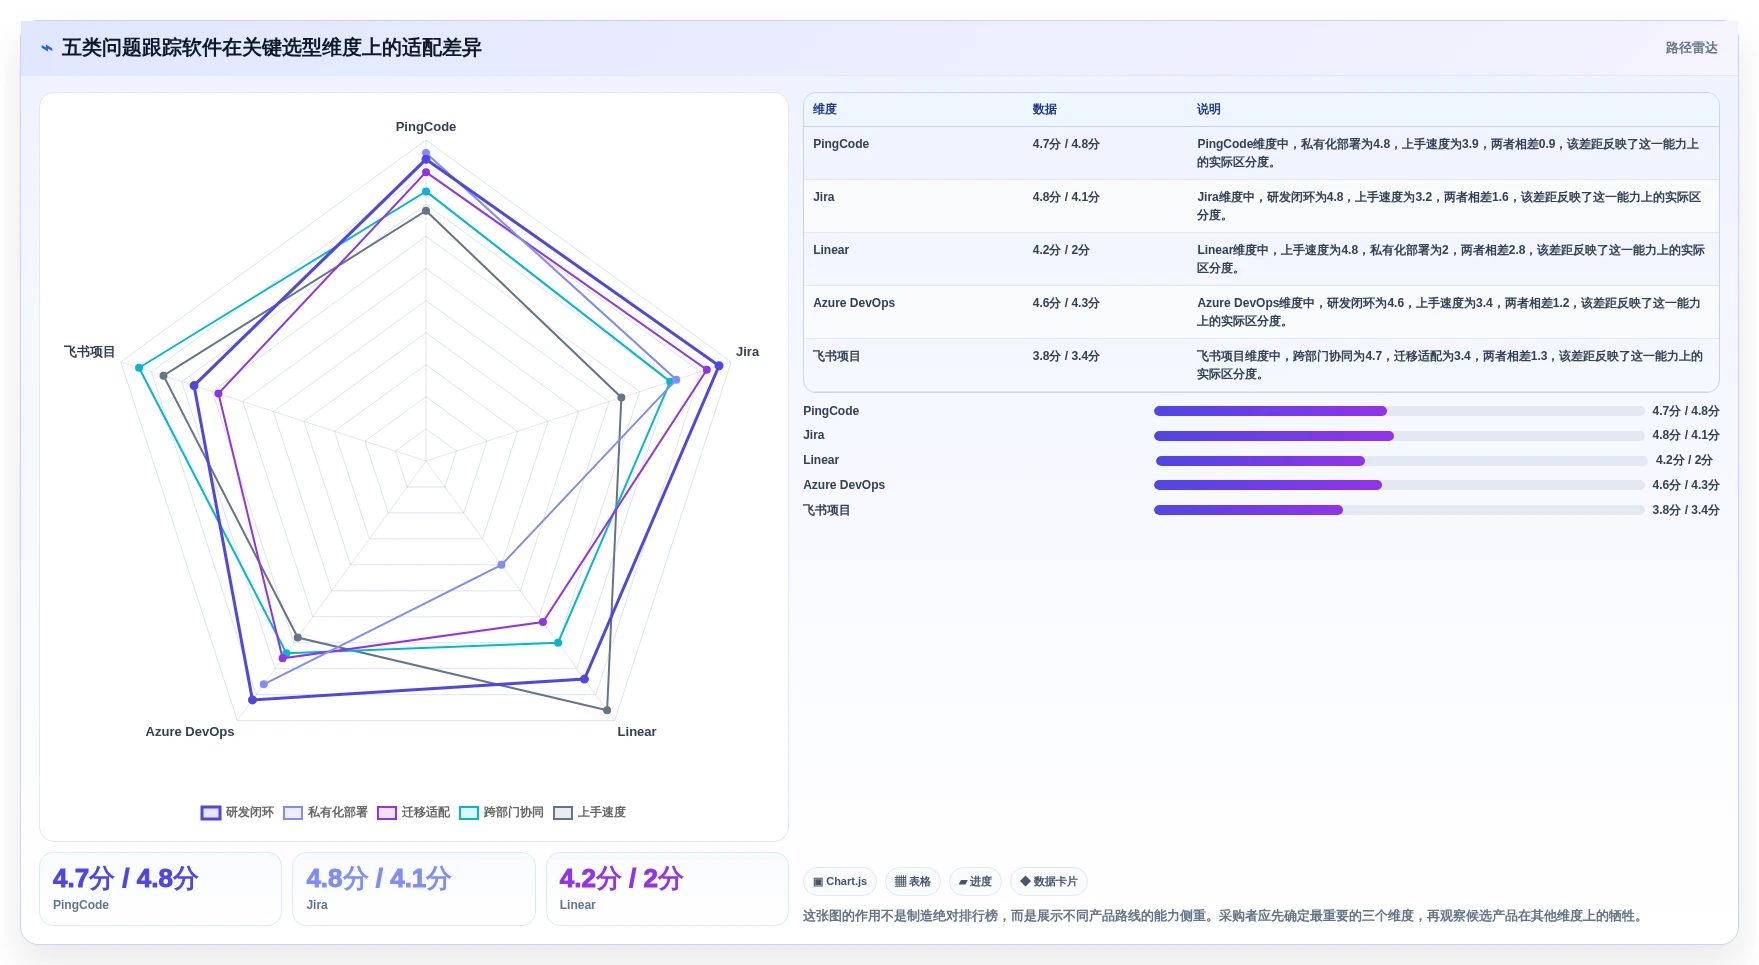The width and height of the screenshot is (1759, 965).
Task: Toggle the 私有化部署 legend series
Action: point(325,812)
